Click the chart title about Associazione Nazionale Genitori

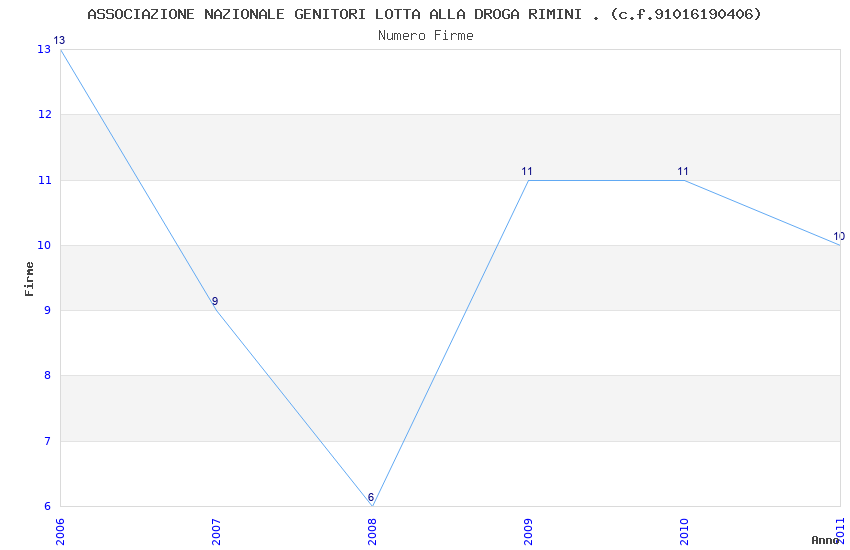[x=424, y=14]
